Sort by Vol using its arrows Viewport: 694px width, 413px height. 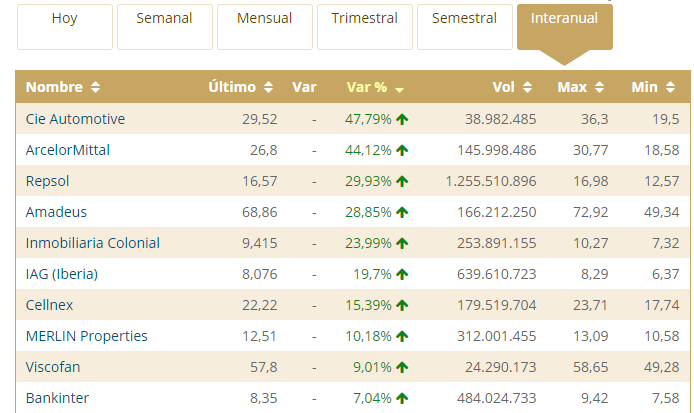point(528,87)
